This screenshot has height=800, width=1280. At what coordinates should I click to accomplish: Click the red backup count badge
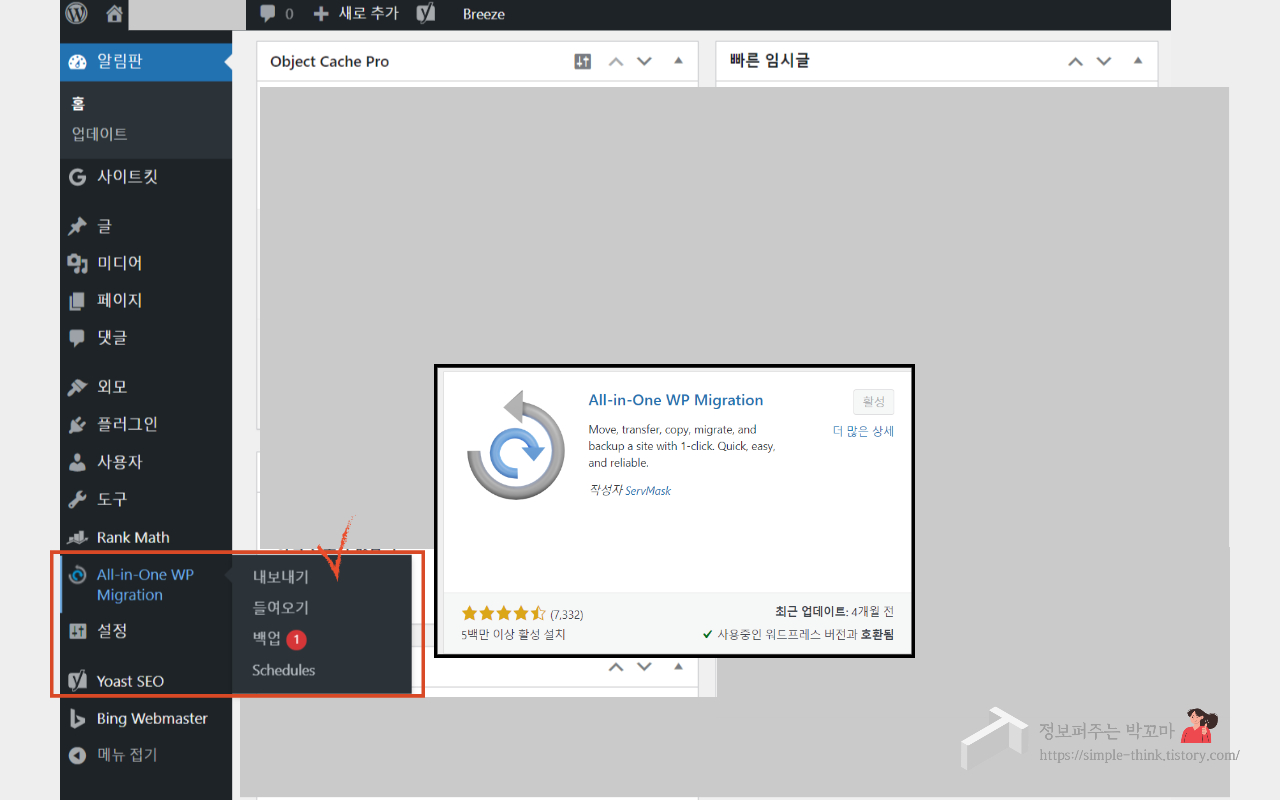pyautogui.click(x=296, y=639)
